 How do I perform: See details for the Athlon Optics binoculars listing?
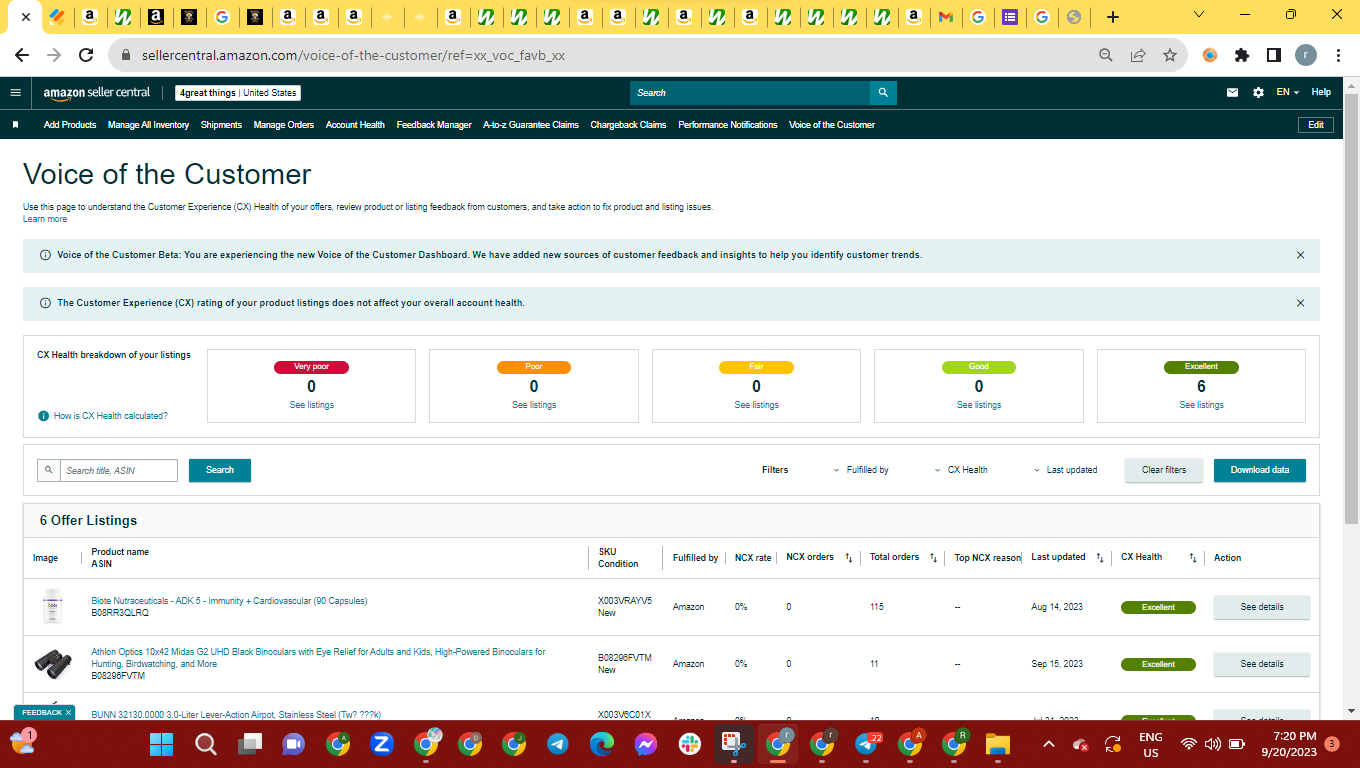[x=1262, y=664]
